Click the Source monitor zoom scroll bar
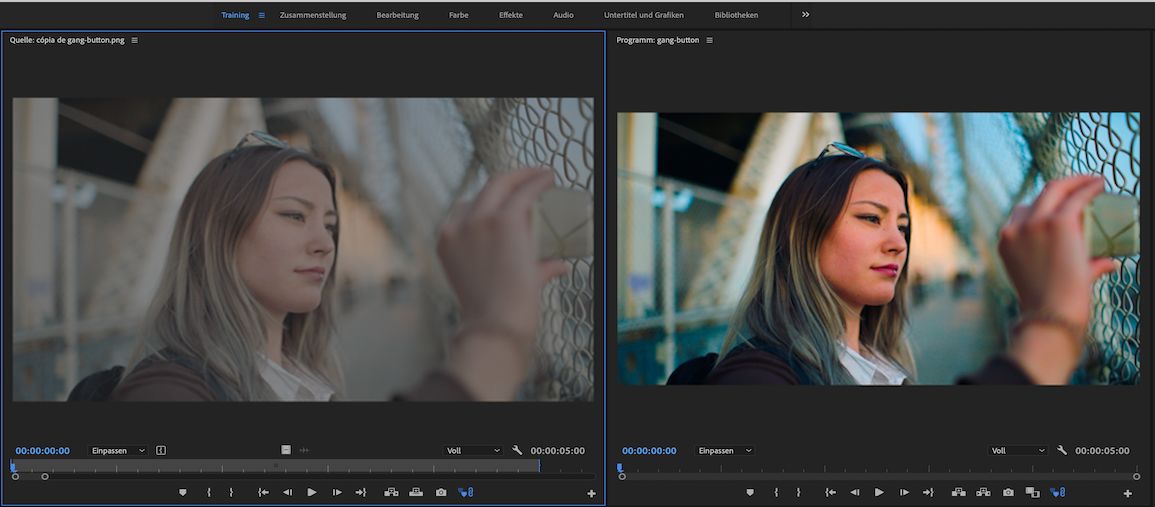1155x507 pixels. tap(30, 477)
